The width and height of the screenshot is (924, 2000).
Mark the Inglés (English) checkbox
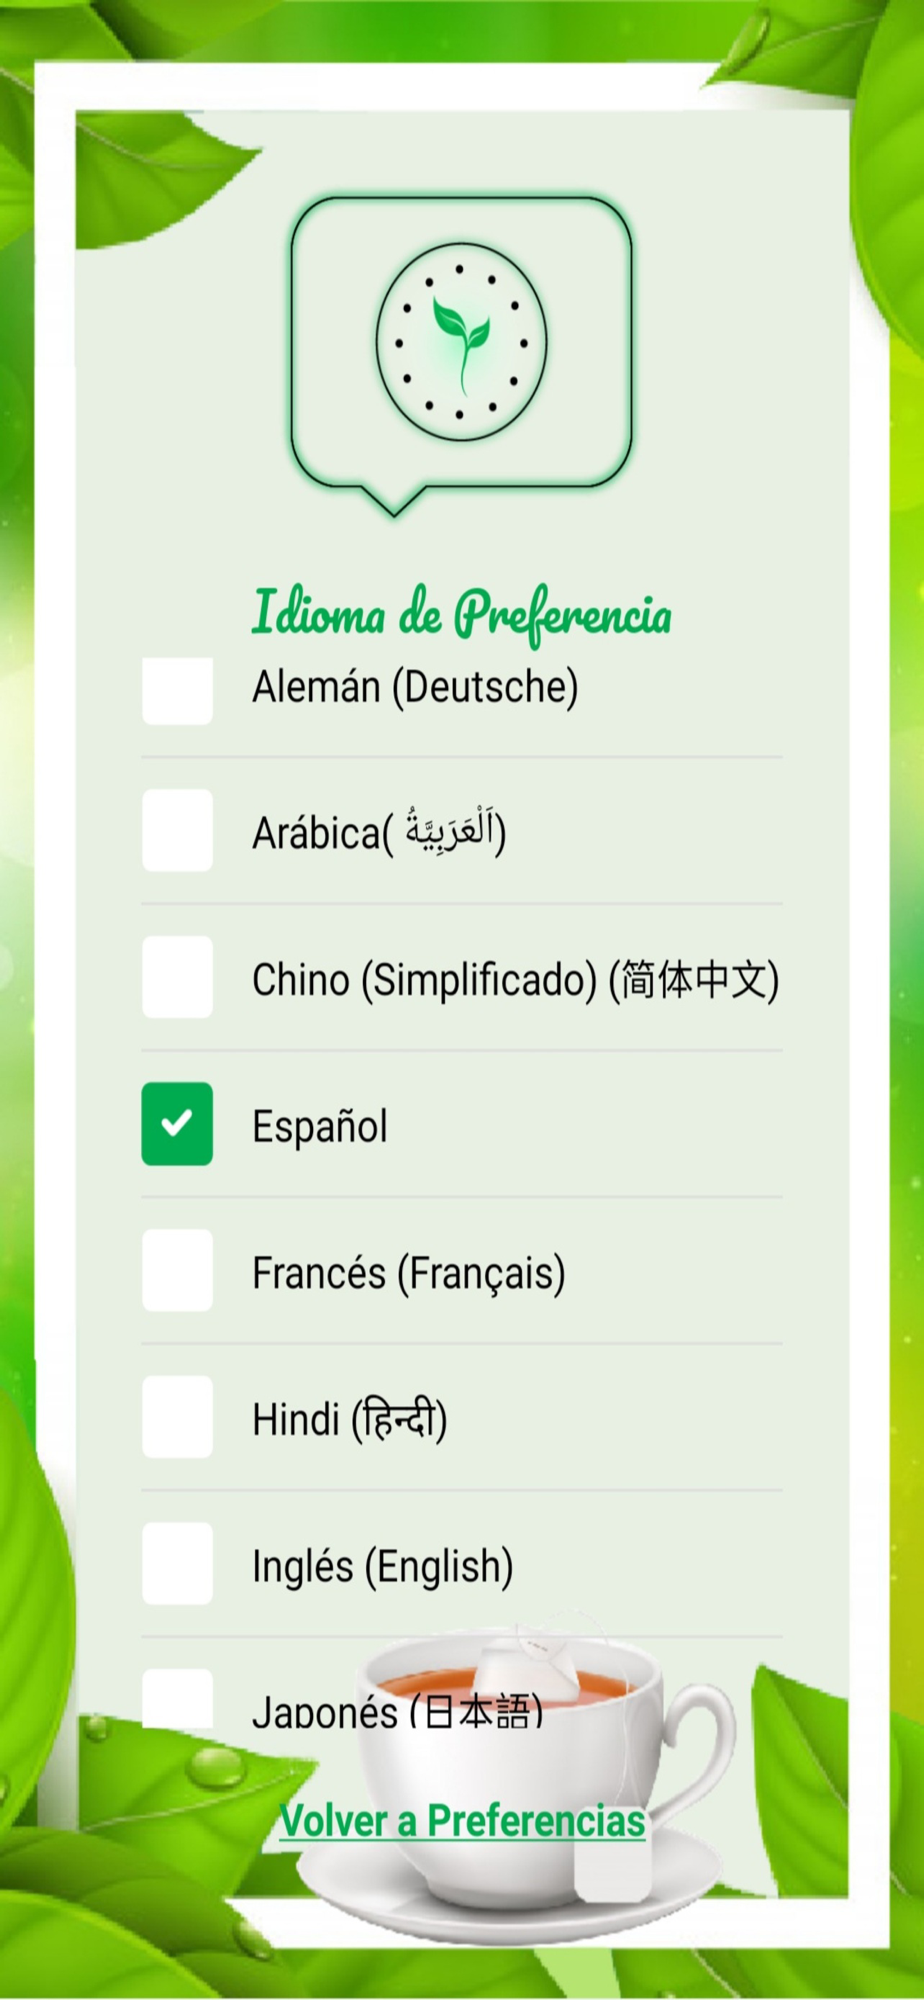(177, 1563)
